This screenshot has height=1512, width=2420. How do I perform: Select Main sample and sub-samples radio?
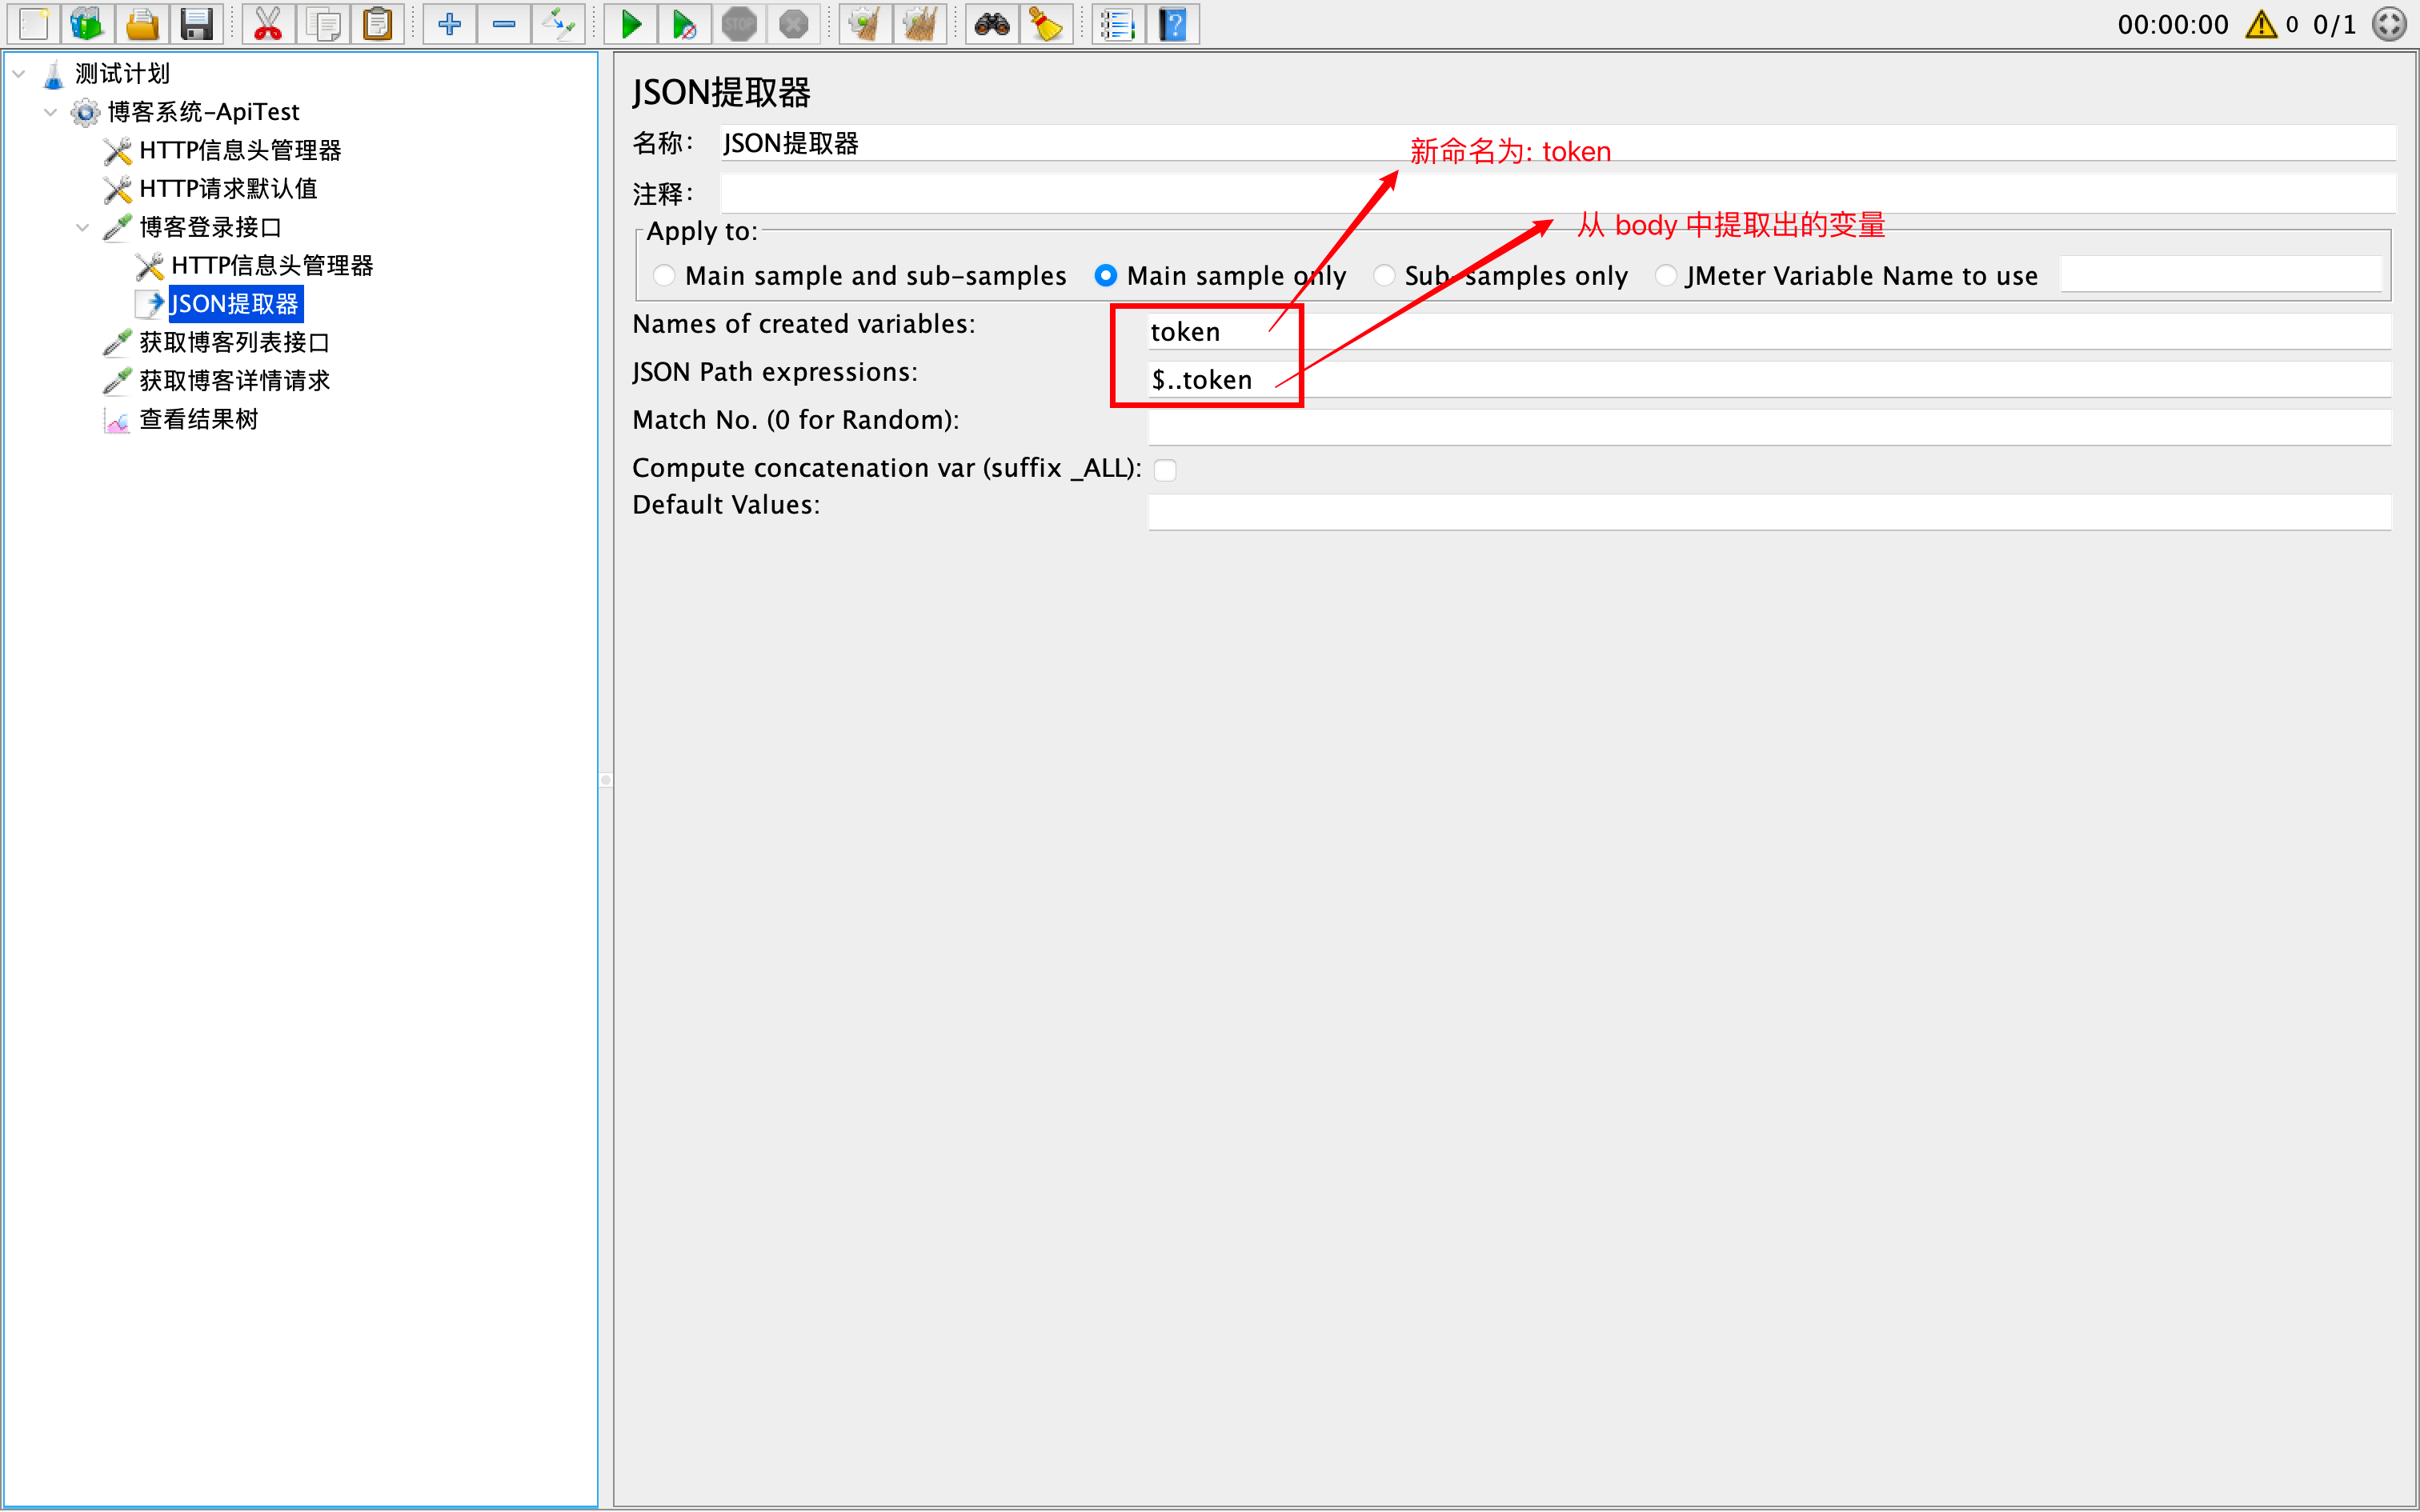[664, 275]
